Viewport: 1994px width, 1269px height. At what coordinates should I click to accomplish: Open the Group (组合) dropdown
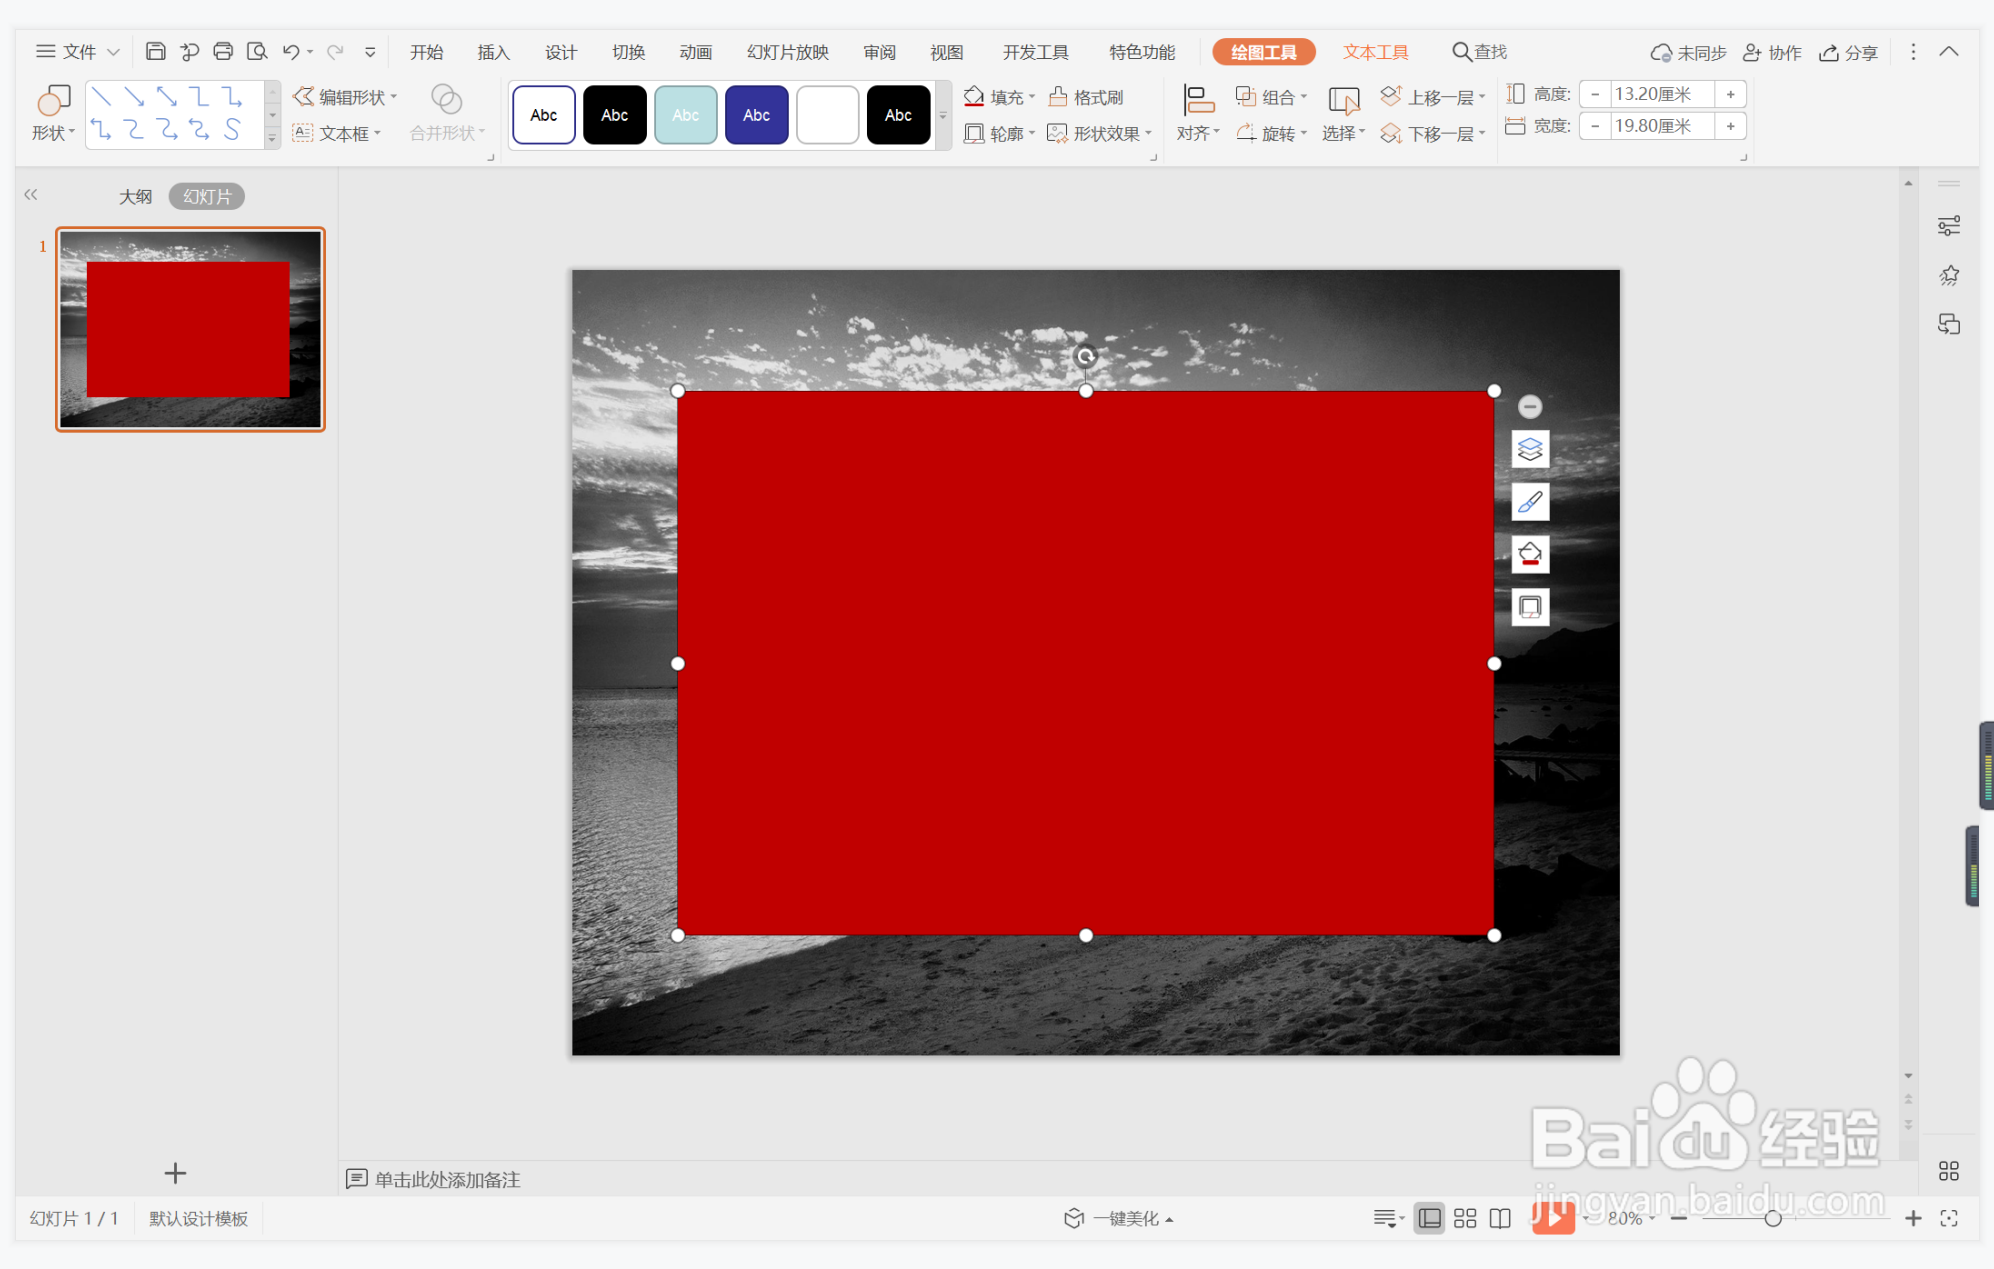click(1271, 97)
